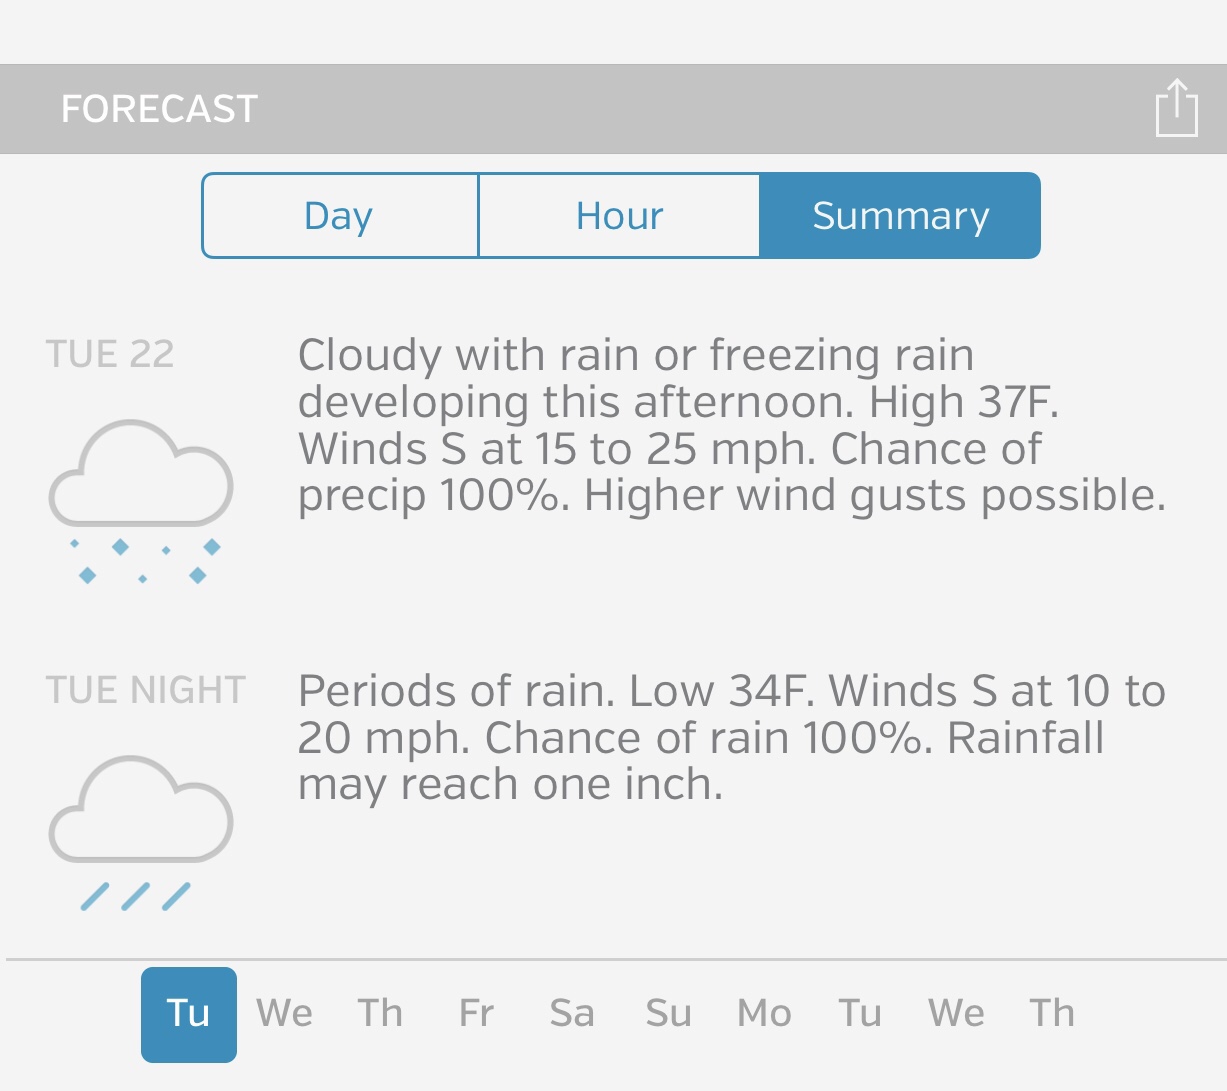This screenshot has width=1227, height=1091.
Task: Switch to the Day forecast view
Action: click(x=340, y=216)
